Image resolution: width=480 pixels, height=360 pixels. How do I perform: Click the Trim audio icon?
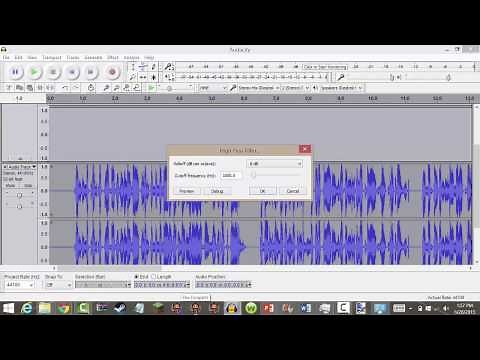pyautogui.click(x=40, y=88)
